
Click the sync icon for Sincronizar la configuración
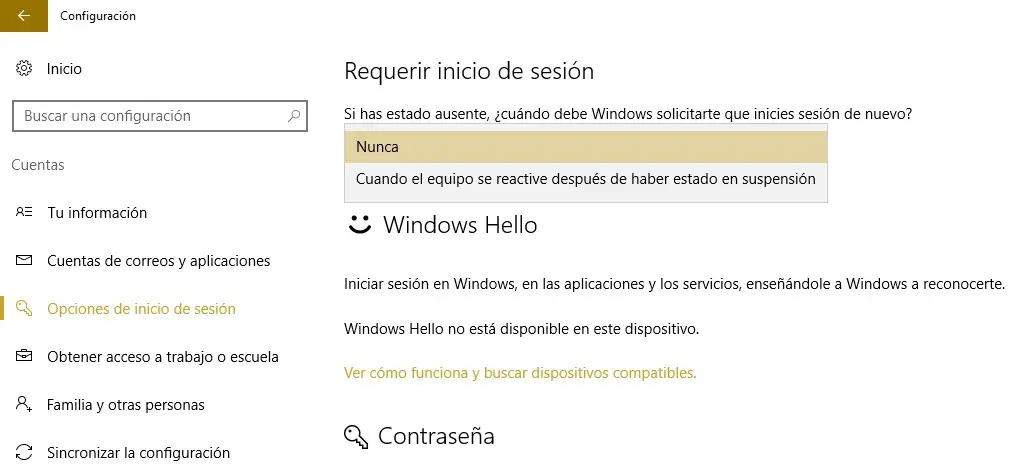[x=25, y=453]
